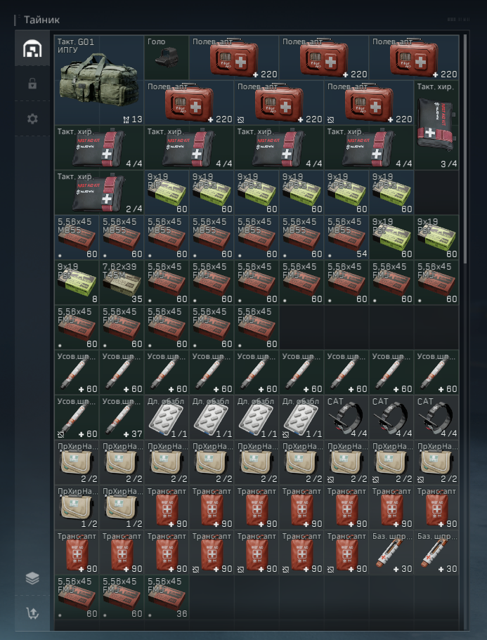Open the gear settings icon in sidebar
The image size is (487, 640).
(32, 119)
